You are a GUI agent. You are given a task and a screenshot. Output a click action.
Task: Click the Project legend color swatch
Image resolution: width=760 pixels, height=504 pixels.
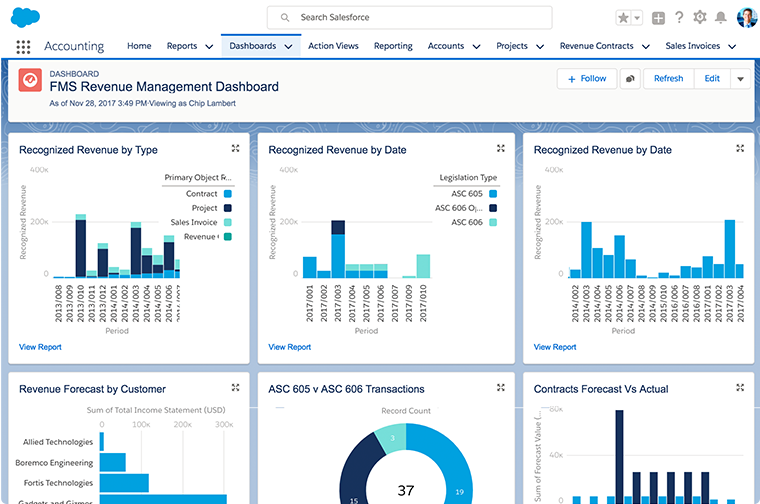(228, 208)
